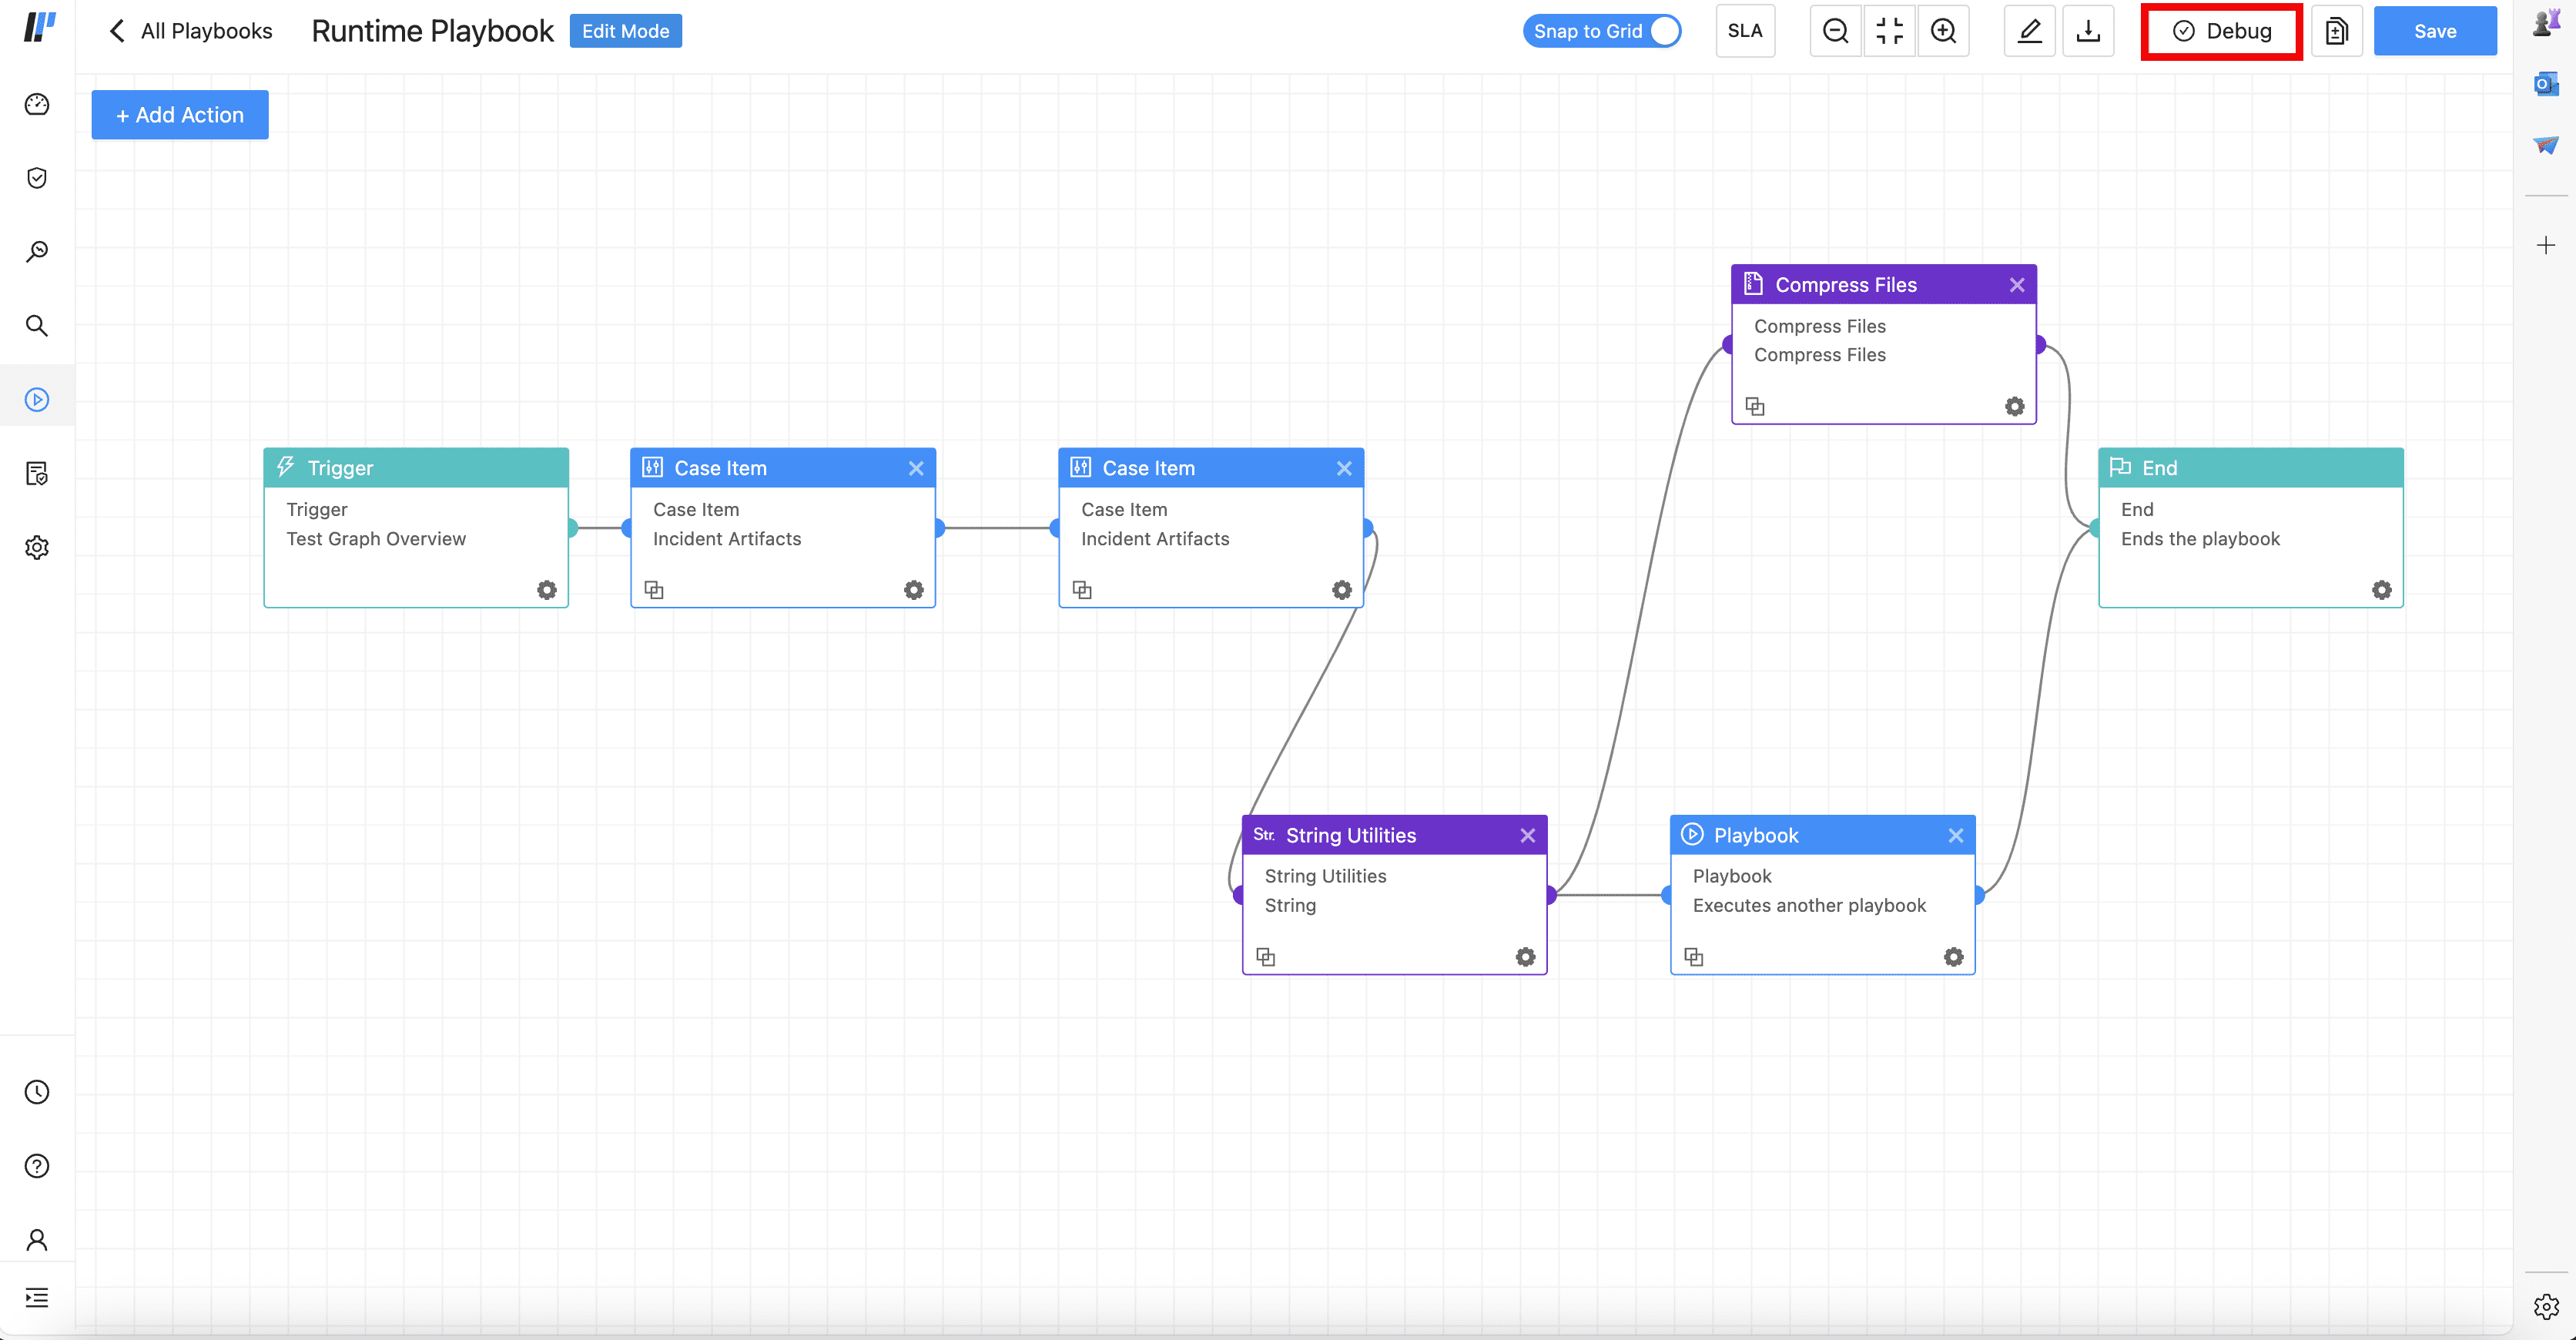Click the plus icon in right panel
The width and height of the screenshot is (2576, 1340).
[x=2546, y=245]
